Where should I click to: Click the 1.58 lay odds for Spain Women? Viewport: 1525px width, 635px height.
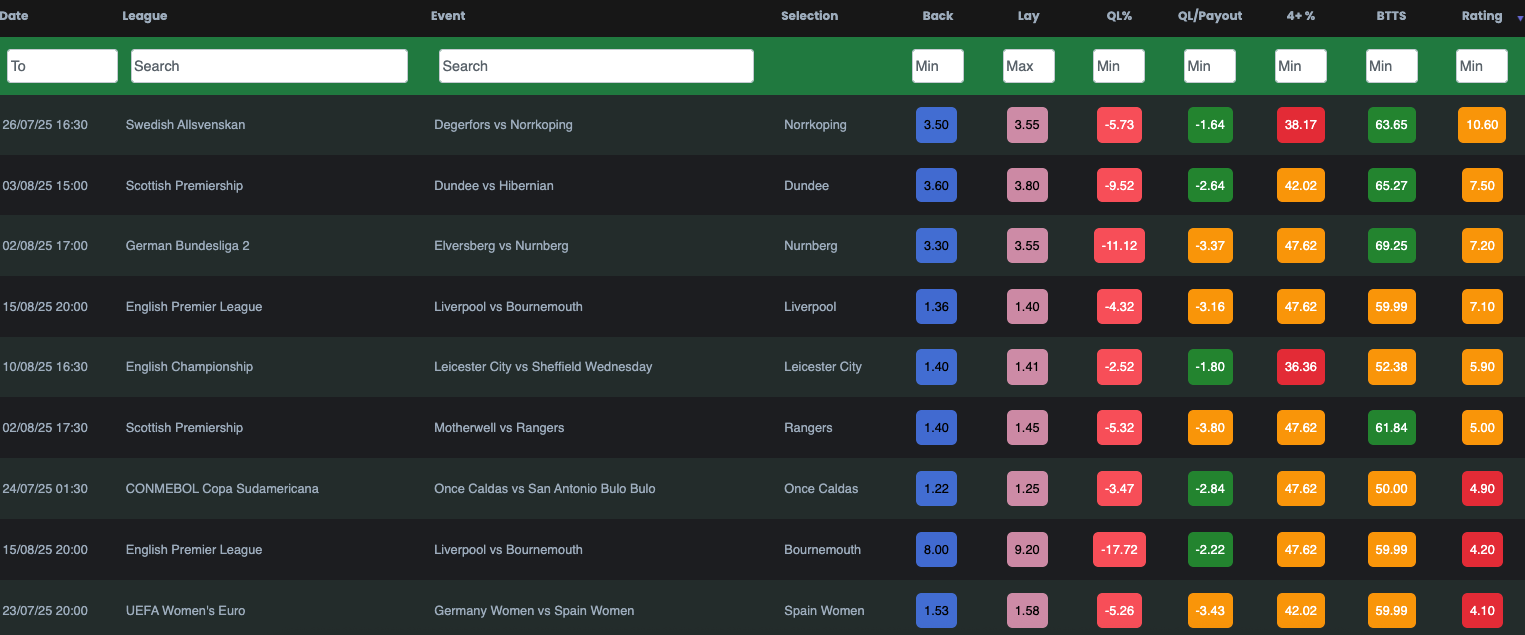pyautogui.click(x=1027, y=611)
